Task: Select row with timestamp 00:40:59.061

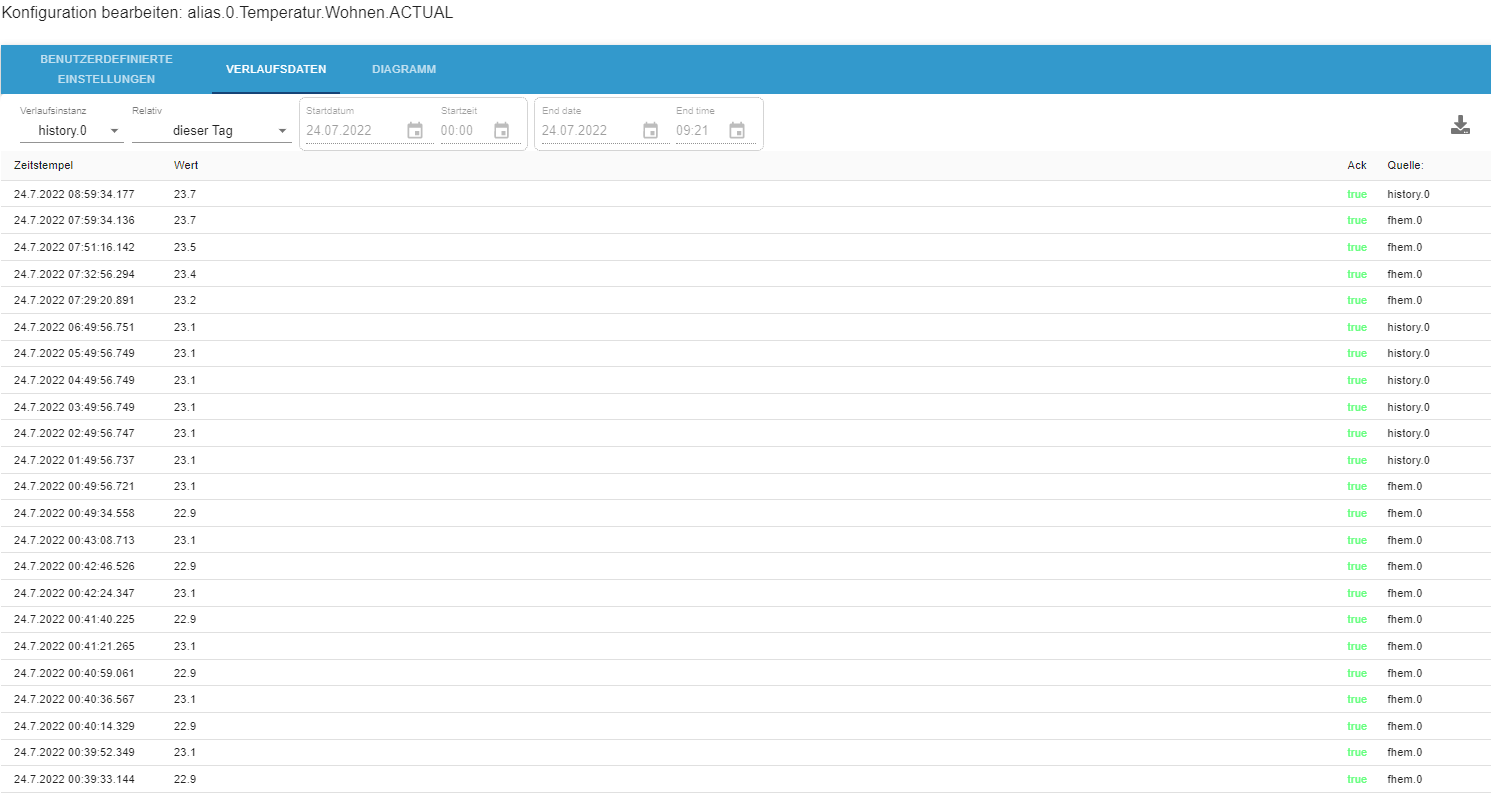Action: pyautogui.click(x=745, y=673)
